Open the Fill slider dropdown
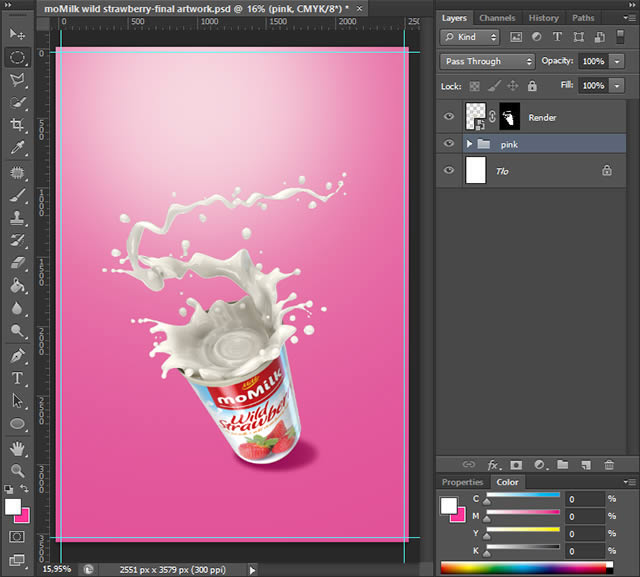This screenshot has width=640, height=577. [x=617, y=86]
